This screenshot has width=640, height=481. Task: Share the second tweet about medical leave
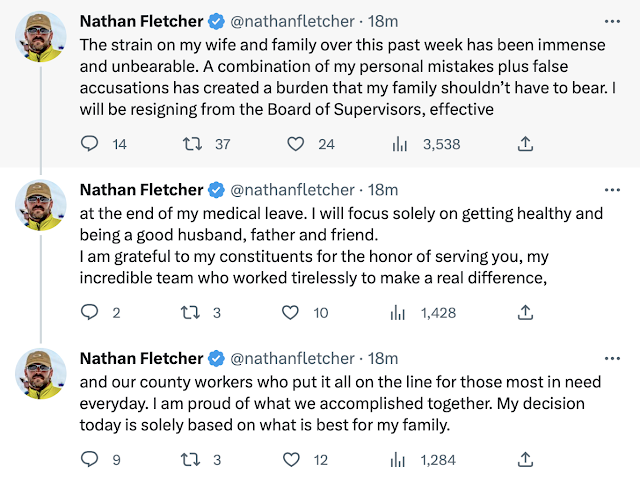pyautogui.click(x=525, y=313)
